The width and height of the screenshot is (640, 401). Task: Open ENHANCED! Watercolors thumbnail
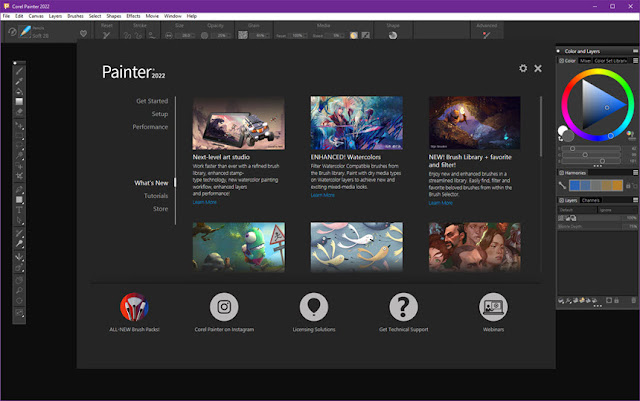pyautogui.click(x=356, y=123)
